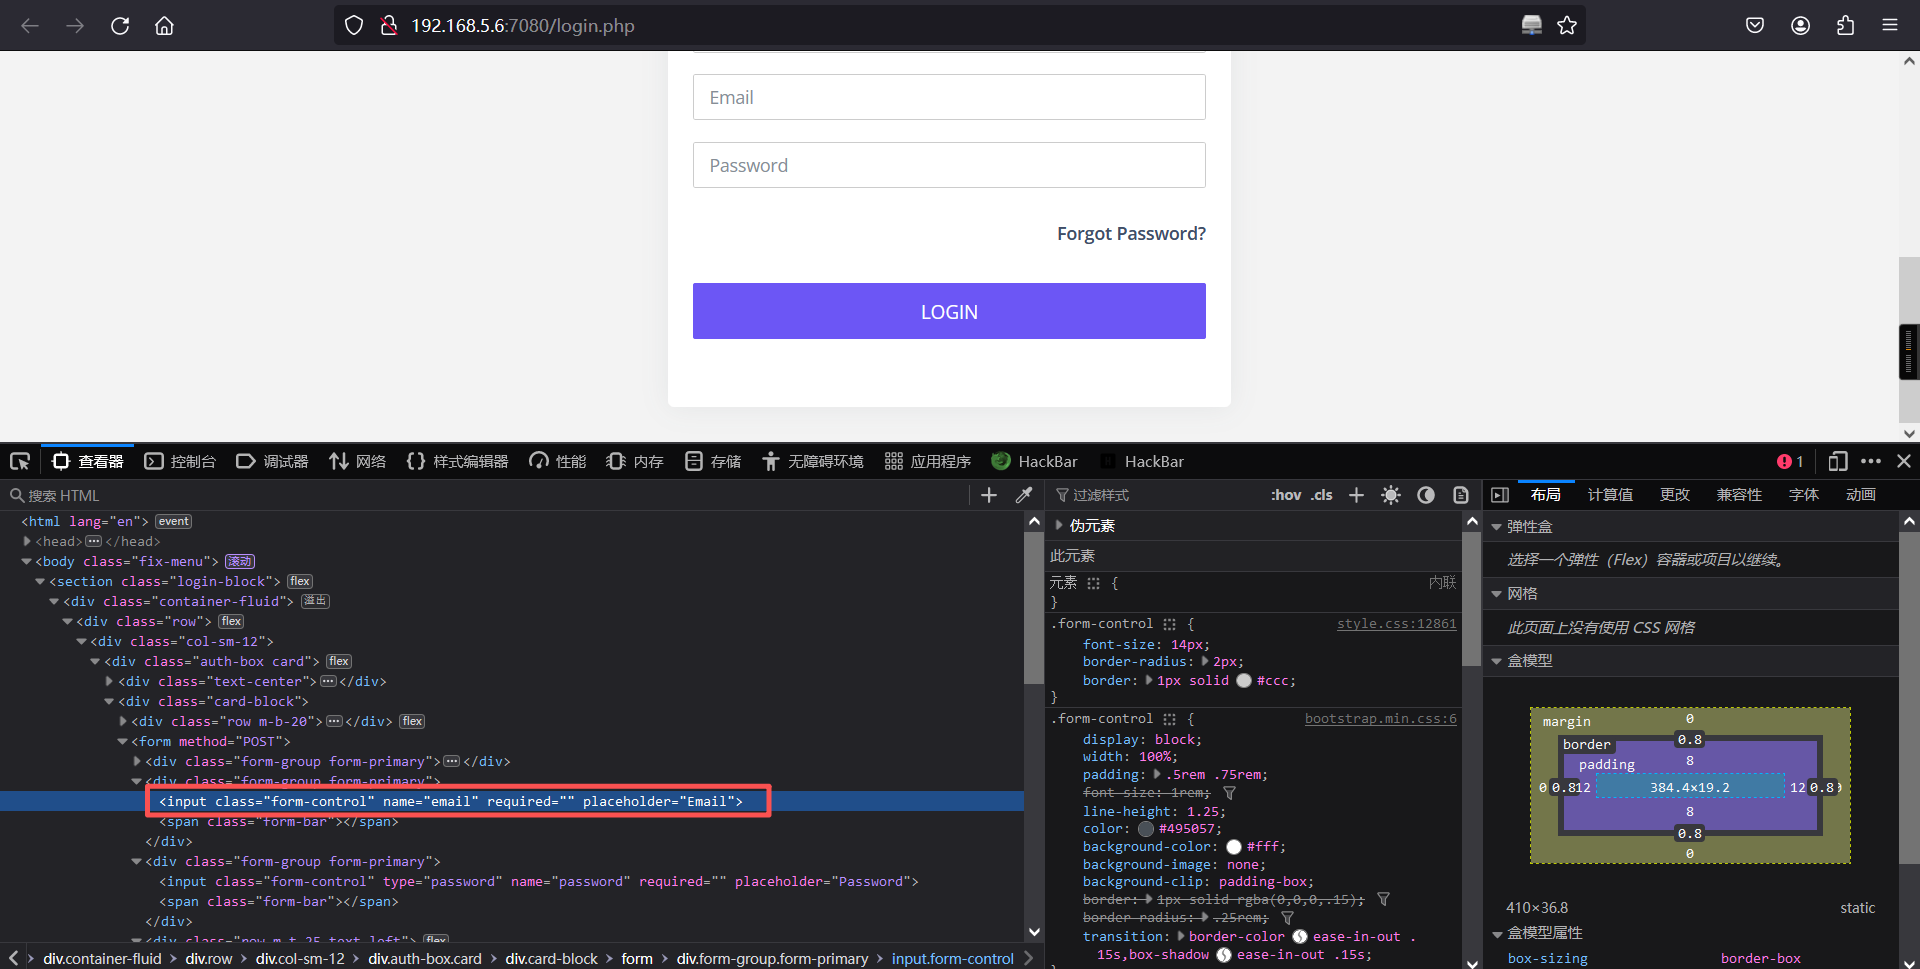Click the event badge on html element
The image size is (1920, 969).
coord(173,521)
